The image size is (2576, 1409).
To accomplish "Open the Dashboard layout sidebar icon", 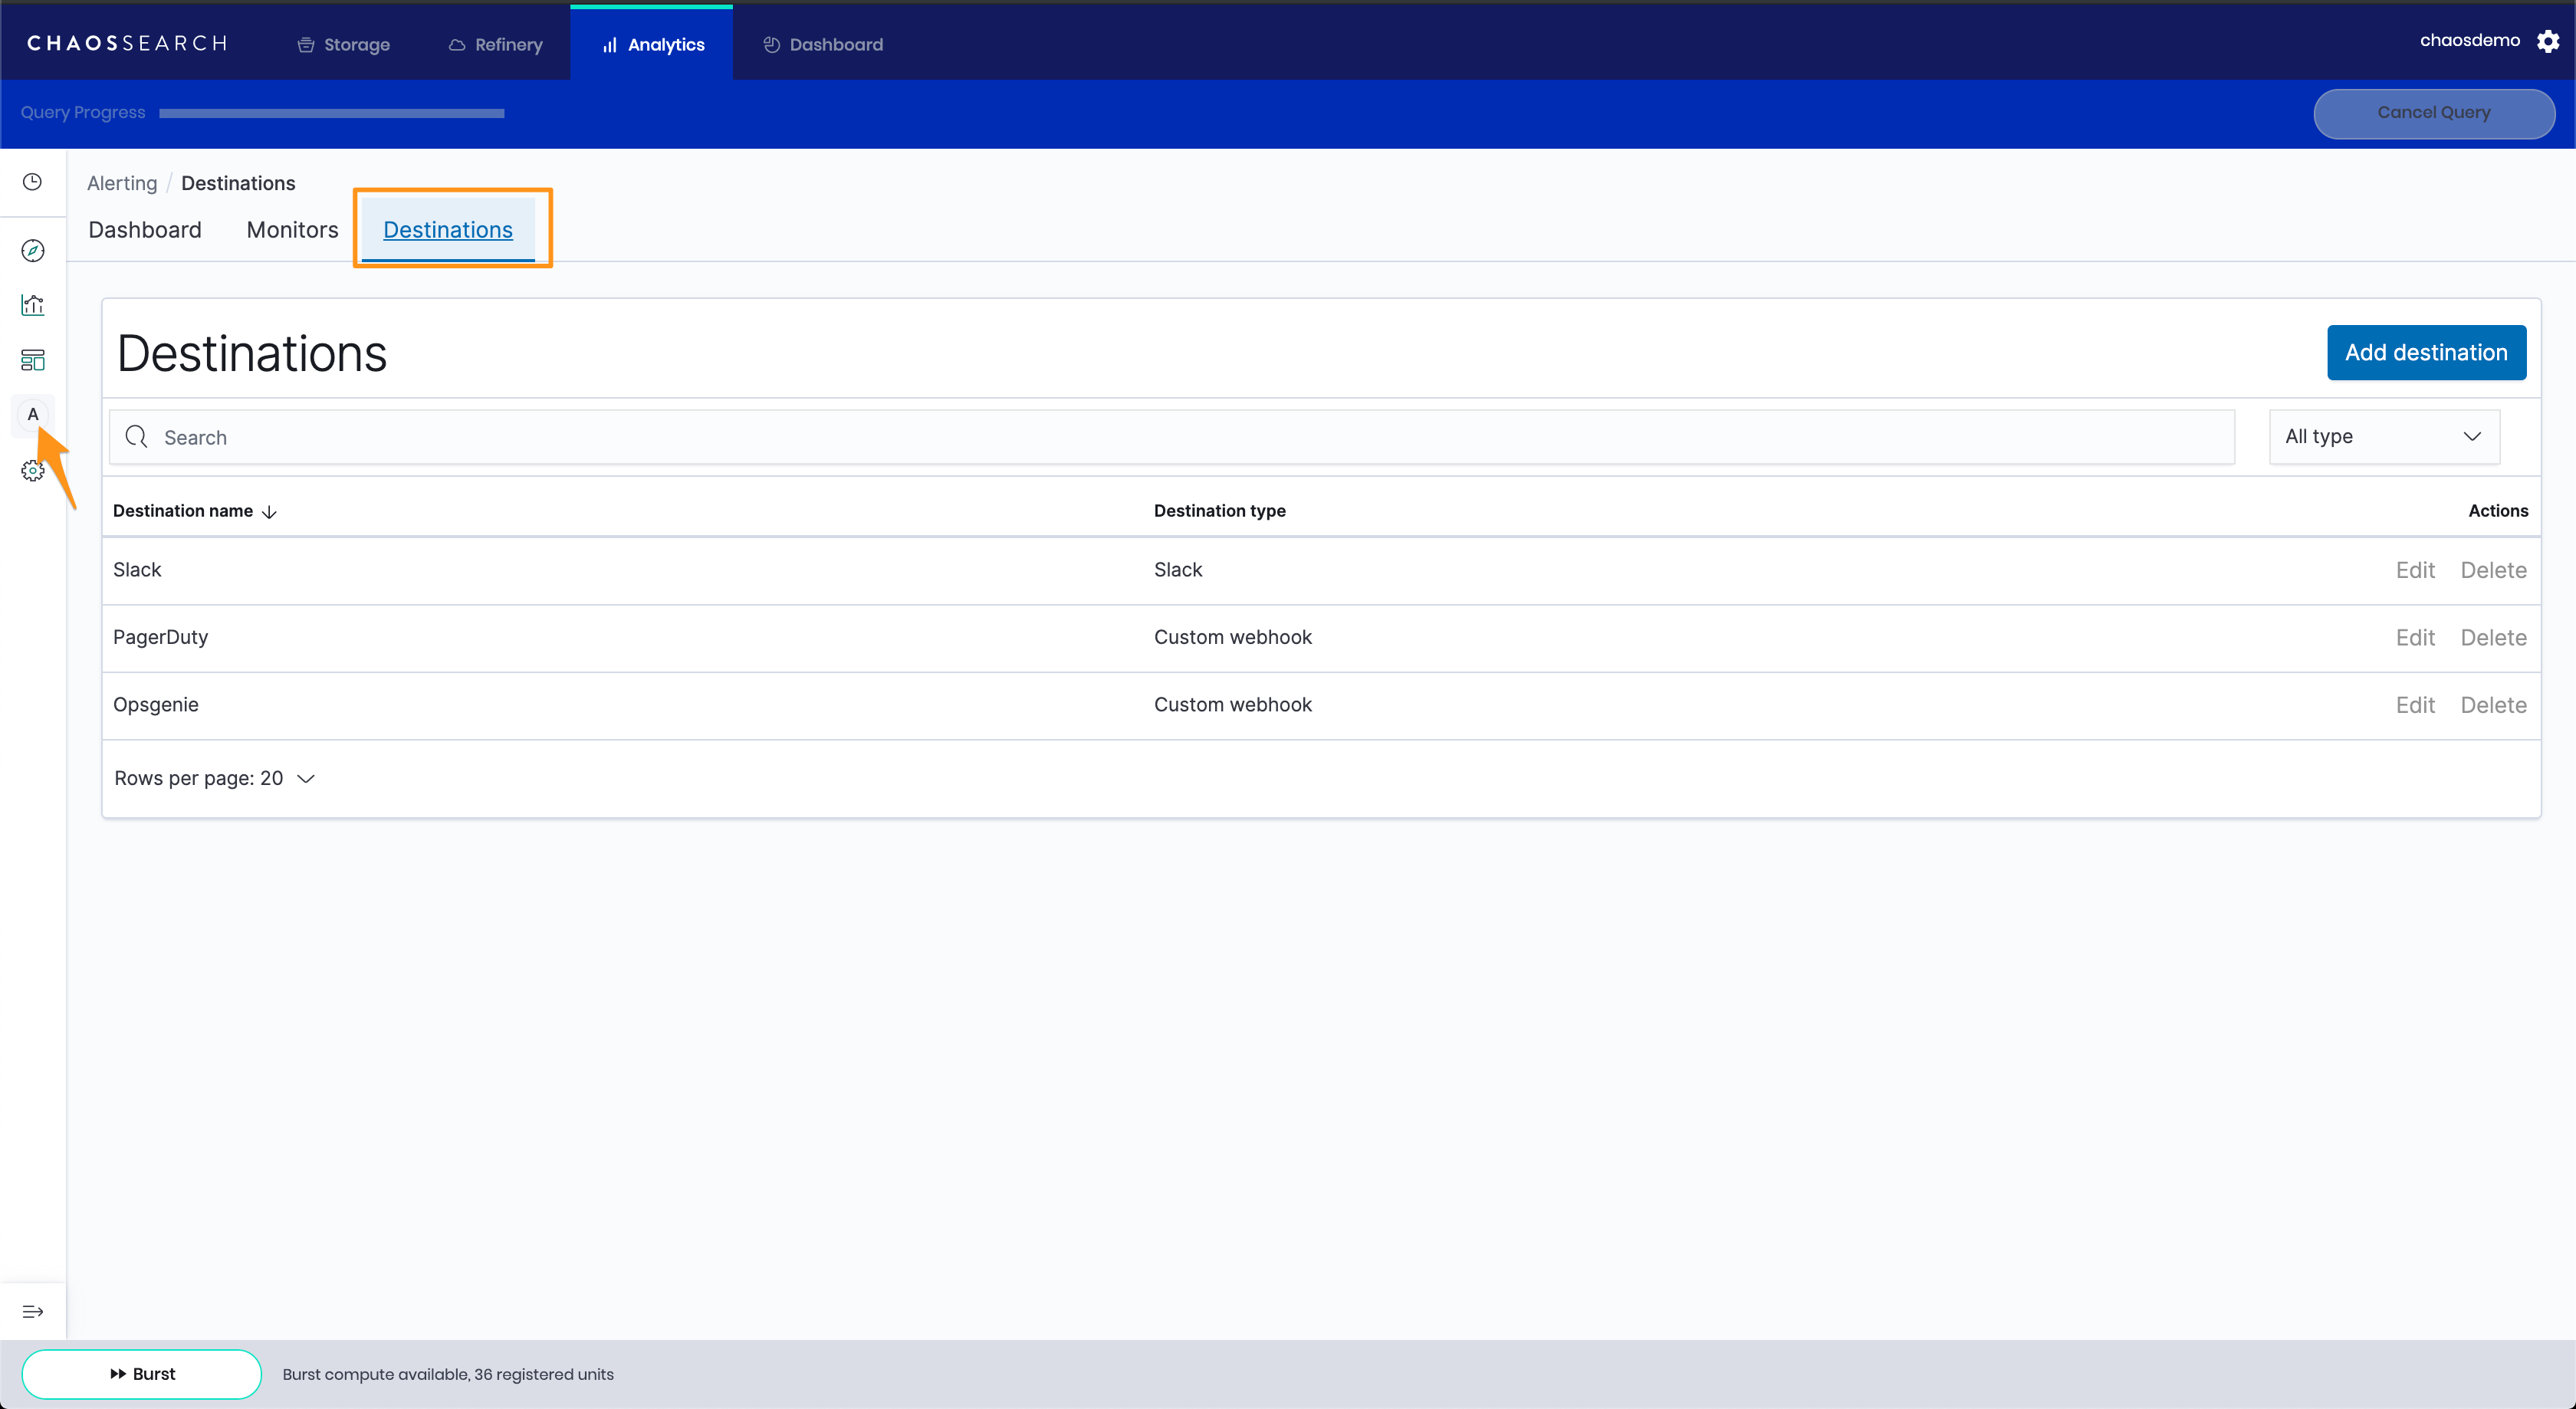I will (x=32, y=360).
